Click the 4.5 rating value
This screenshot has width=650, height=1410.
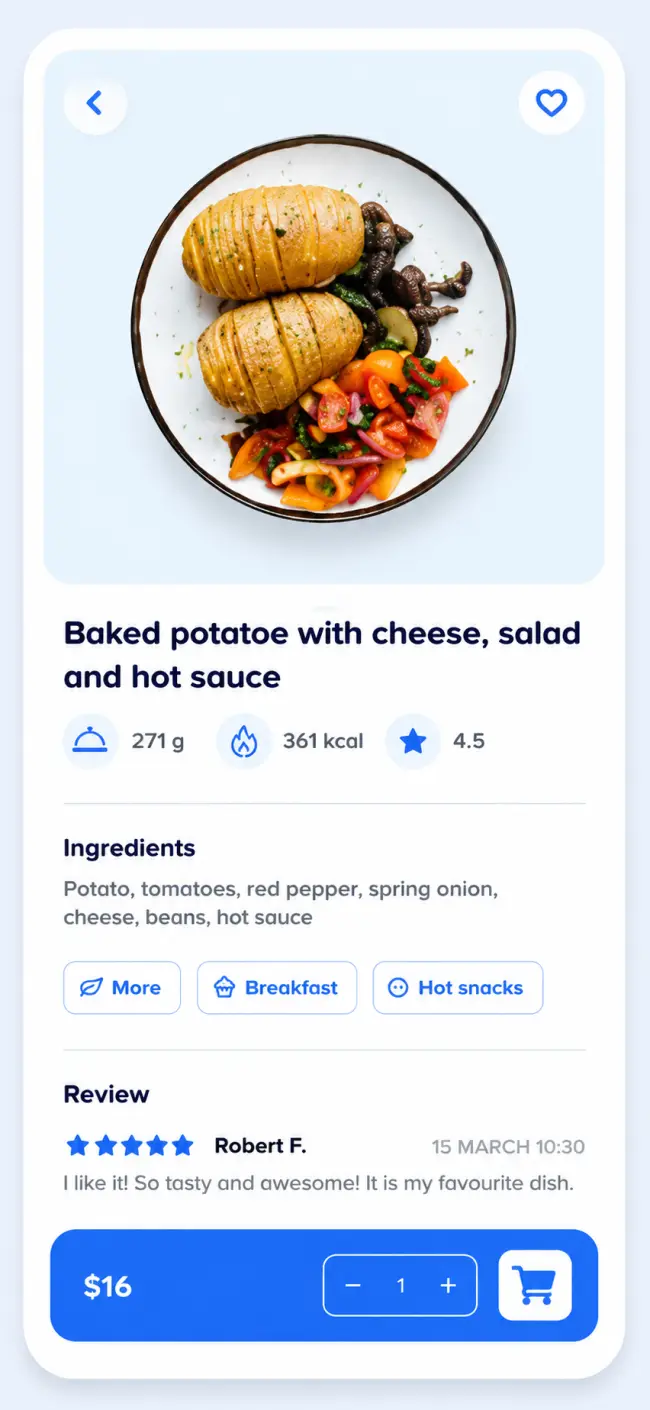[469, 741]
